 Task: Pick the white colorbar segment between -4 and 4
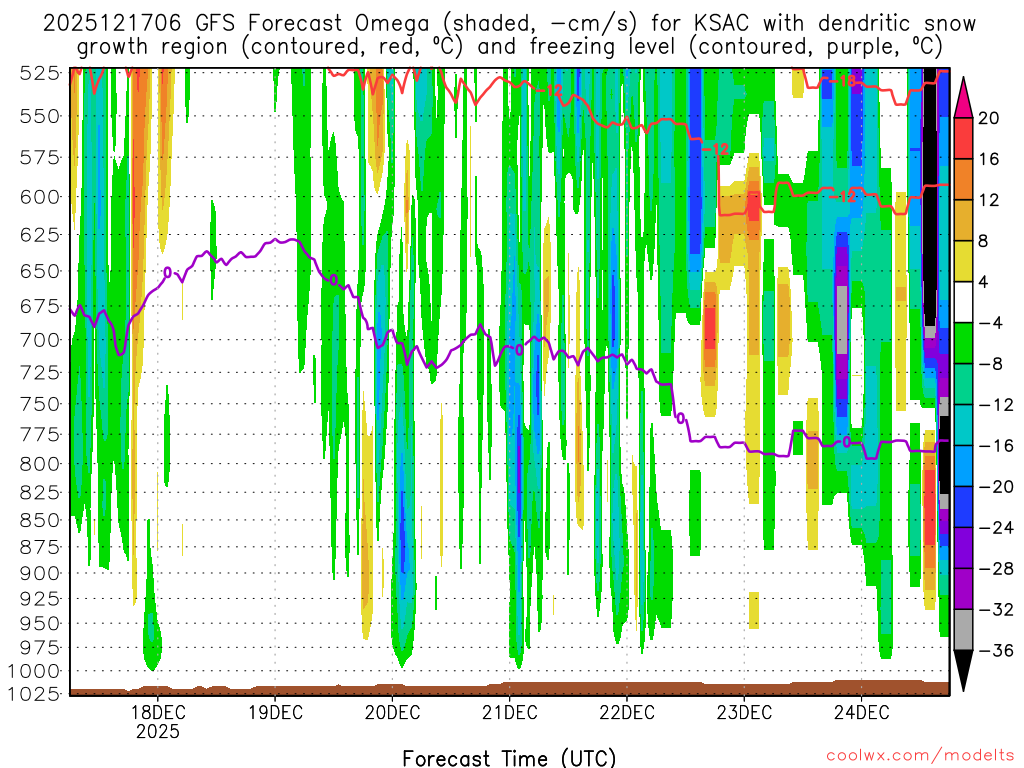tap(963, 302)
